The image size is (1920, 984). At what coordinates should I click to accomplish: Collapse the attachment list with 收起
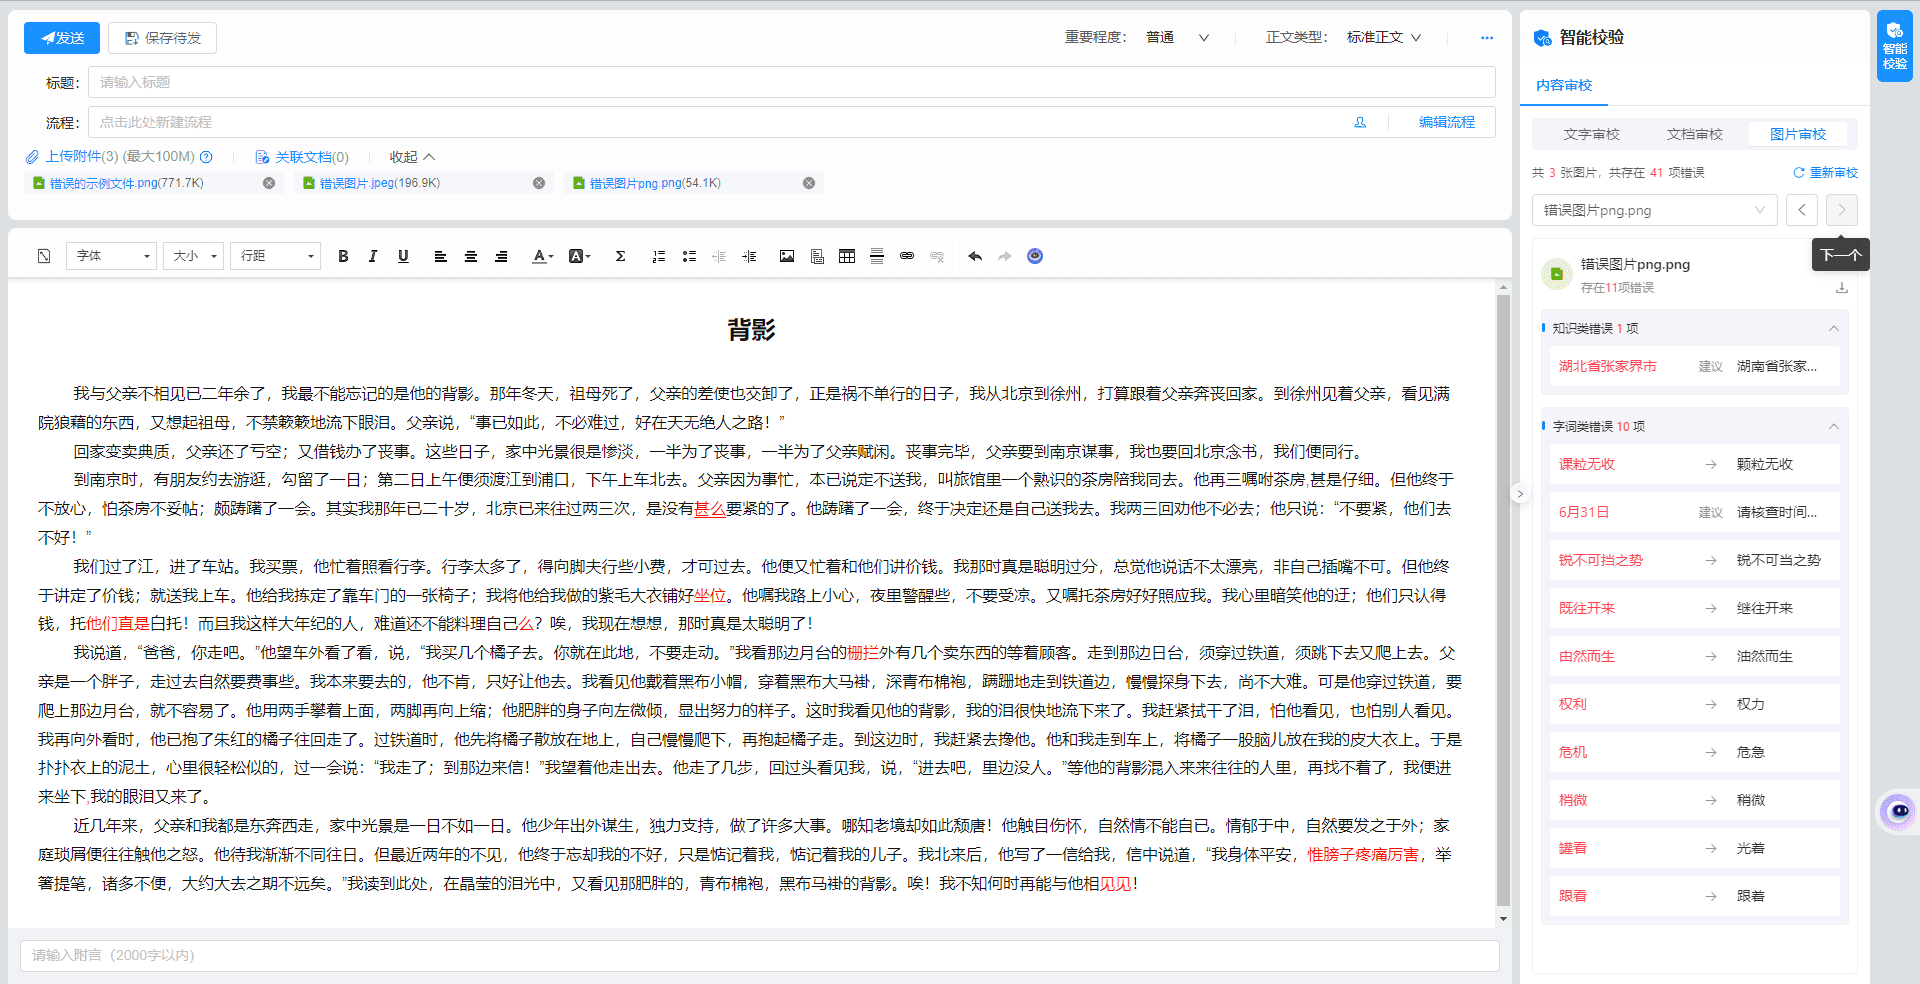pos(412,157)
